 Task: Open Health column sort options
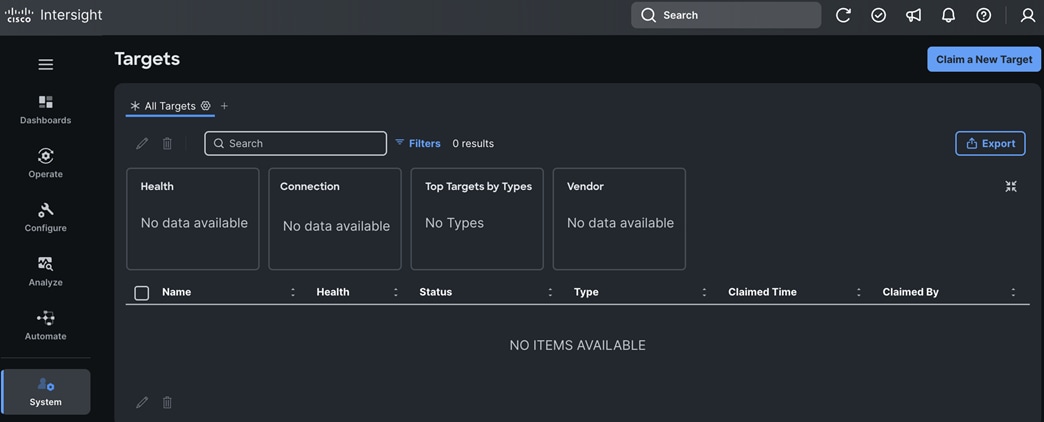tap(395, 292)
